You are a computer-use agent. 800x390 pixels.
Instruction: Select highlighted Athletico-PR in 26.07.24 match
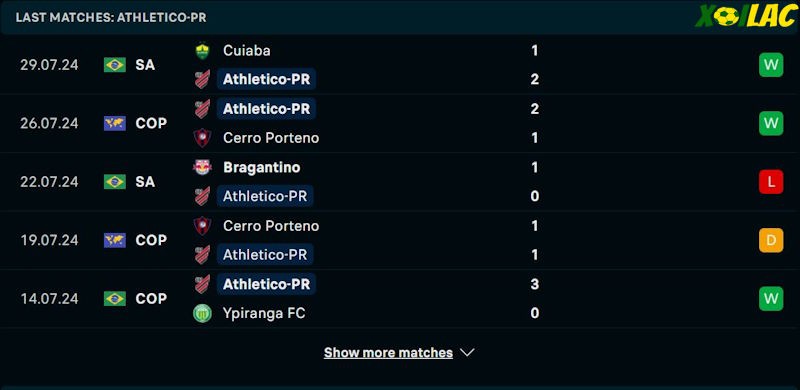[x=266, y=109]
